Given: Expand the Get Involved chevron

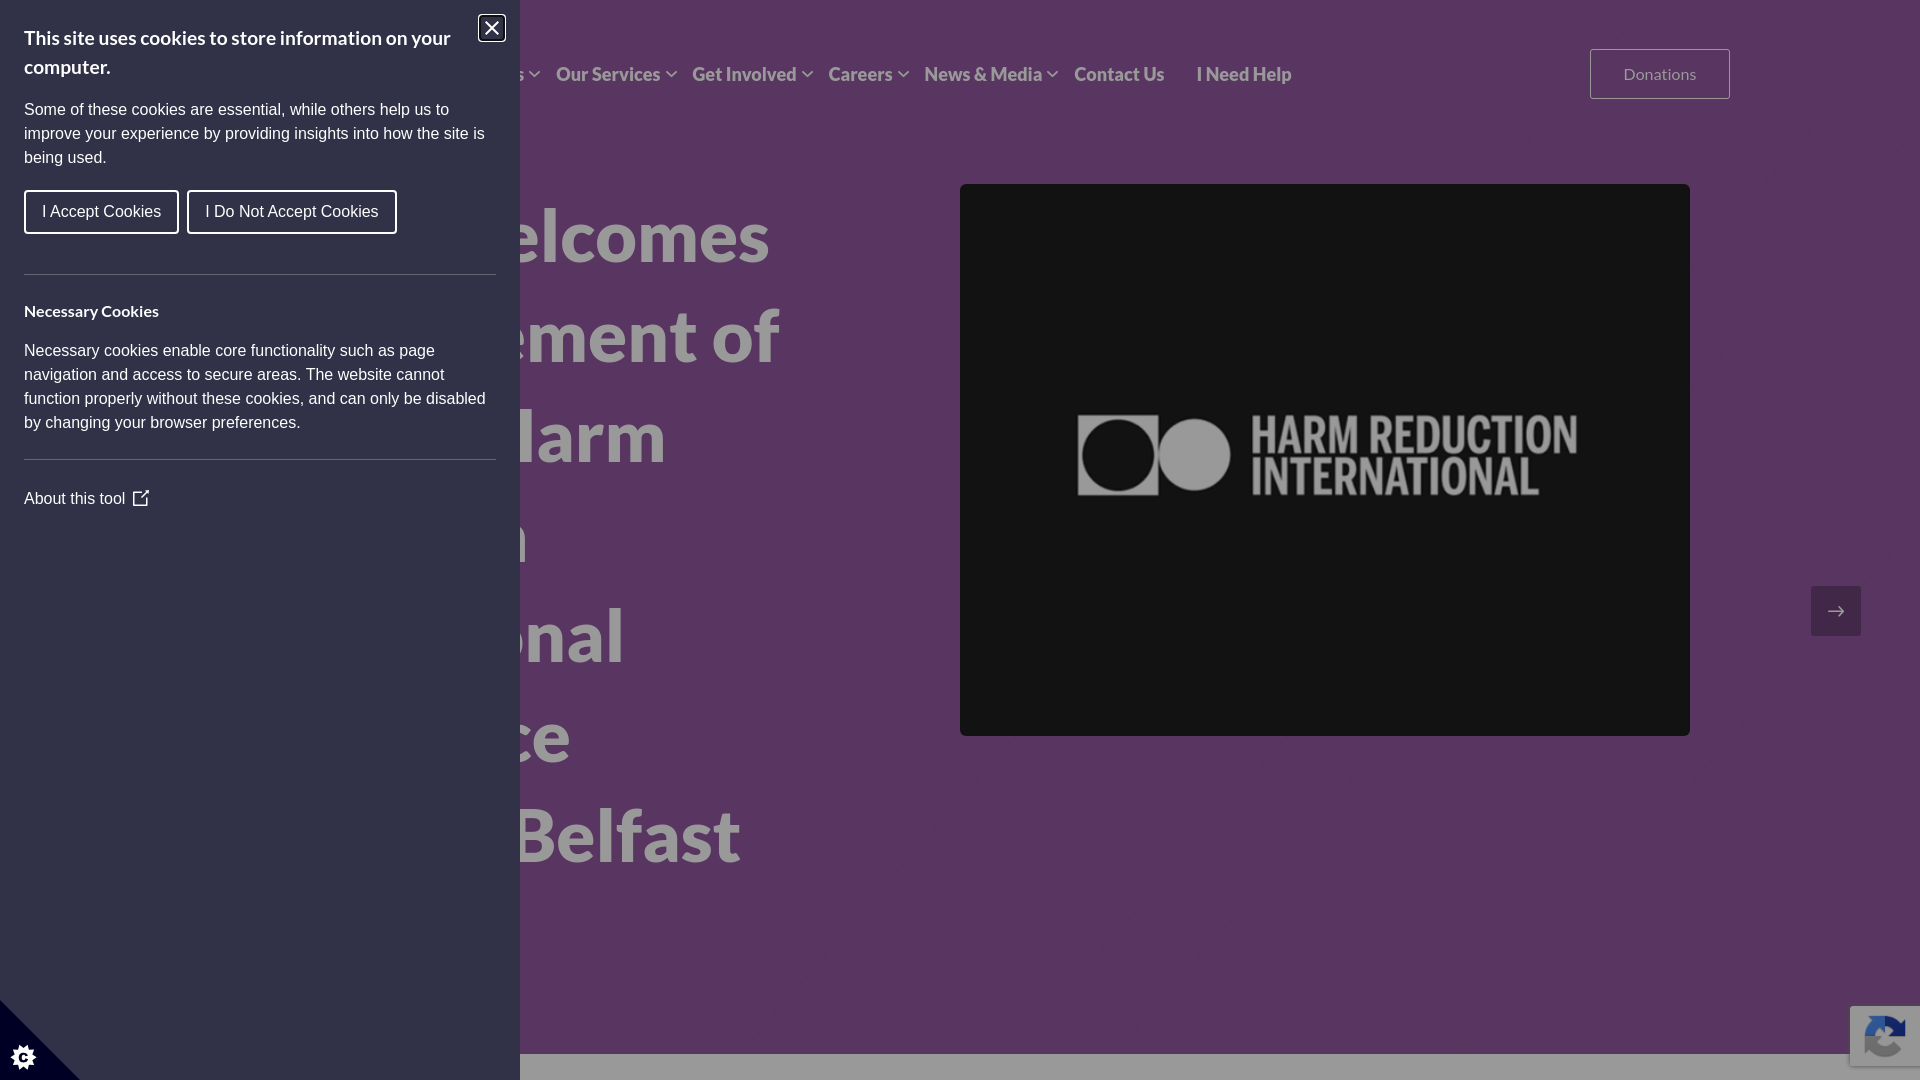Looking at the screenshot, I should point(807,74).
